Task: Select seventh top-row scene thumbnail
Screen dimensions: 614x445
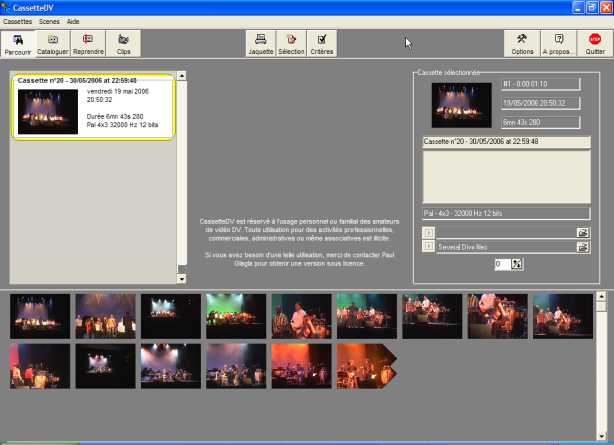Action: click(432, 316)
